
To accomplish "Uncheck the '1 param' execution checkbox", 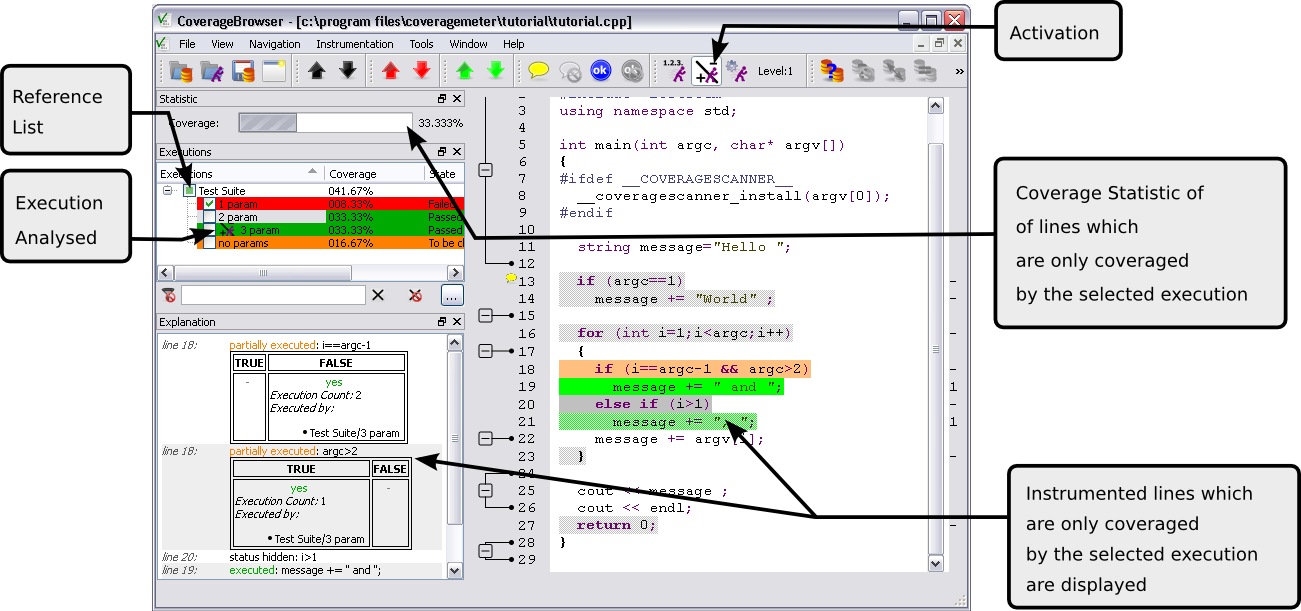I will (209, 204).
